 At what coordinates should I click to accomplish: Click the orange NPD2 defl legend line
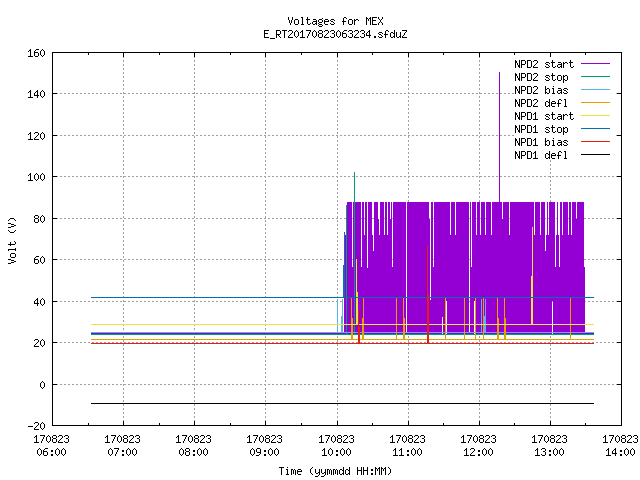tap(595, 103)
